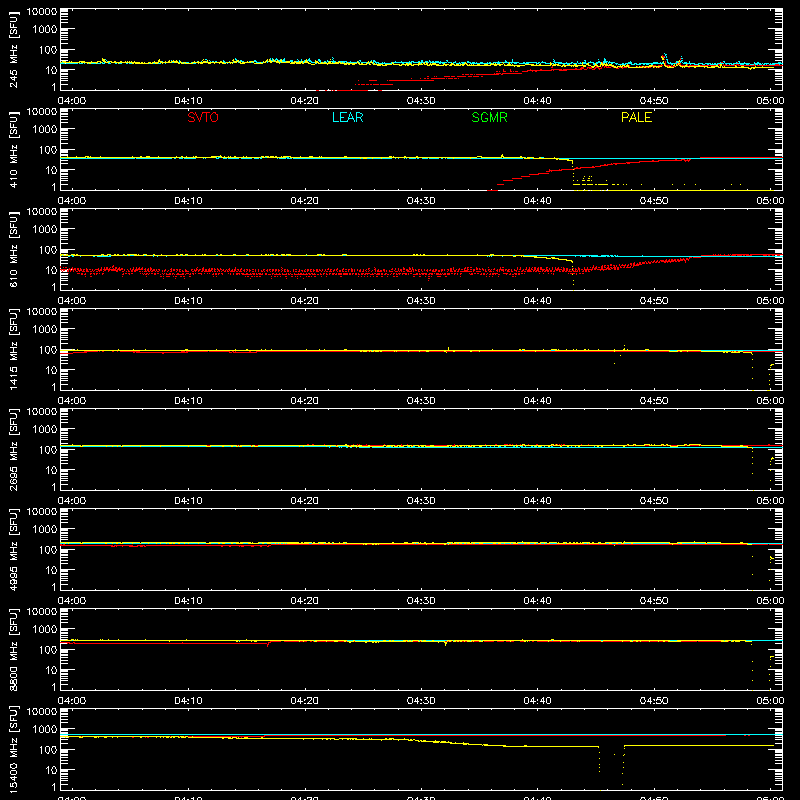Viewport: 800px width, 800px height.
Task: Click 04:50 label below the 8800 MHz plot
Action: tap(654, 701)
